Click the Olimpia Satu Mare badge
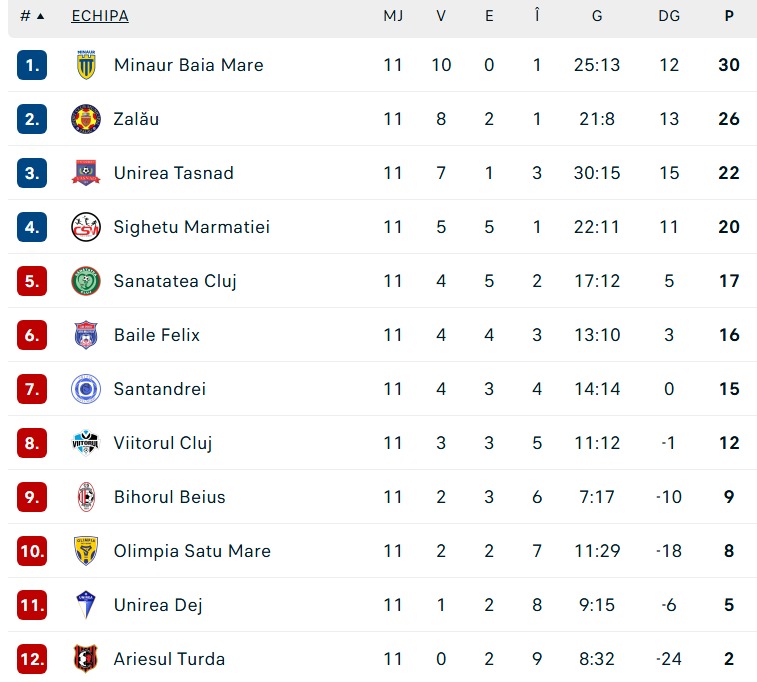Viewport: 757px width, 682px height. click(x=86, y=551)
